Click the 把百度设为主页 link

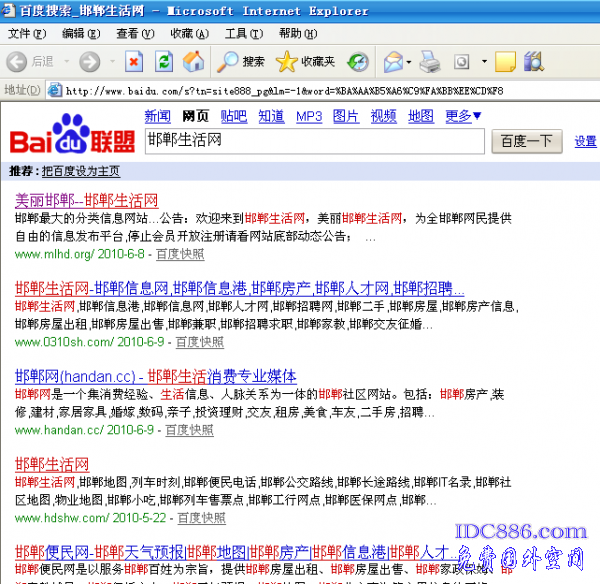pos(80,171)
